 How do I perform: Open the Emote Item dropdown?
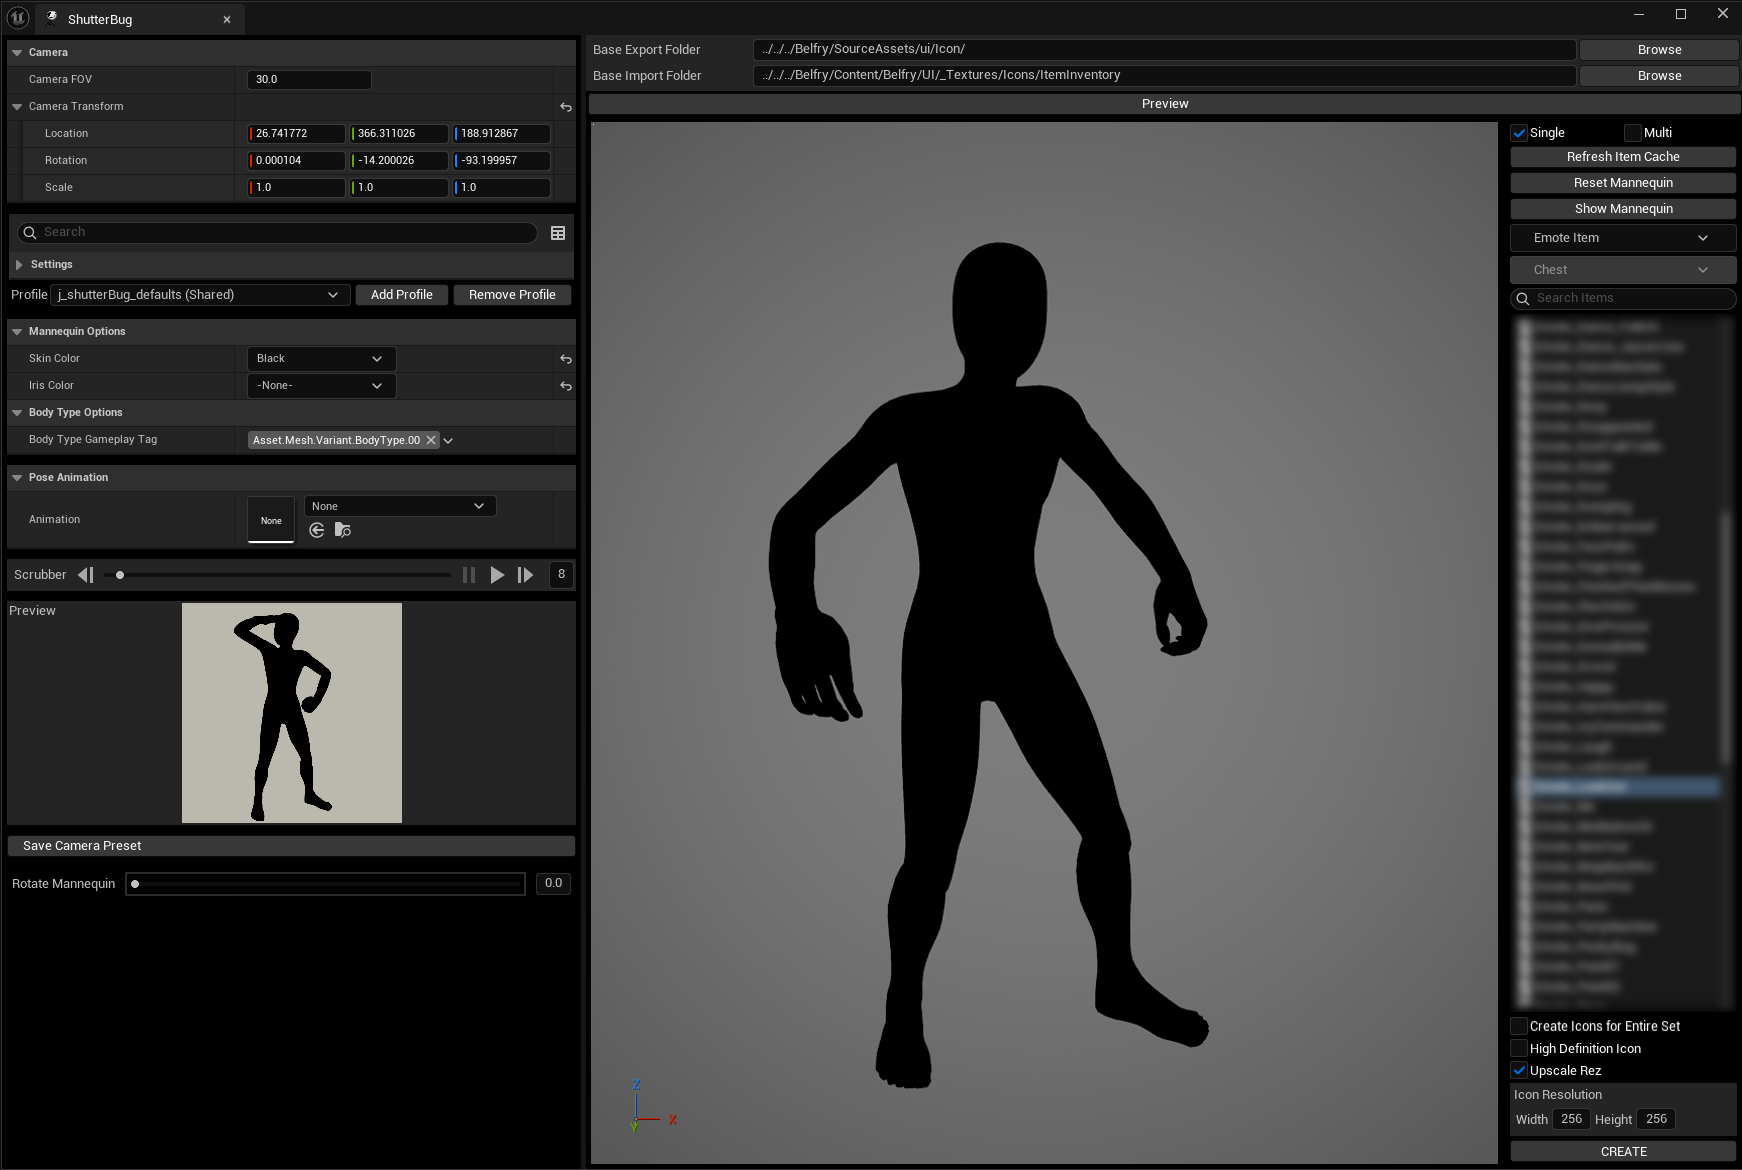1622,238
